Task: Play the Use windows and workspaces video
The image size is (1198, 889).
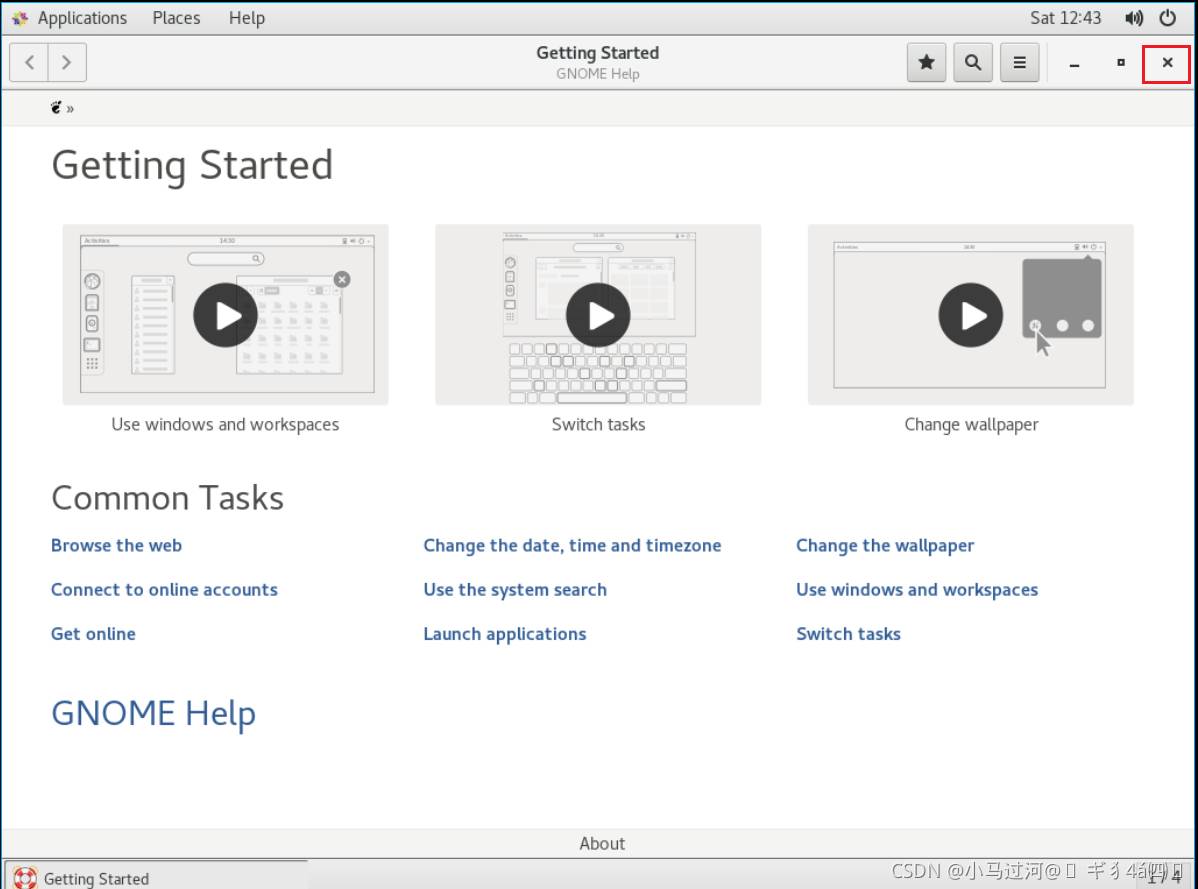Action: pyautogui.click(x=225, y=315)
